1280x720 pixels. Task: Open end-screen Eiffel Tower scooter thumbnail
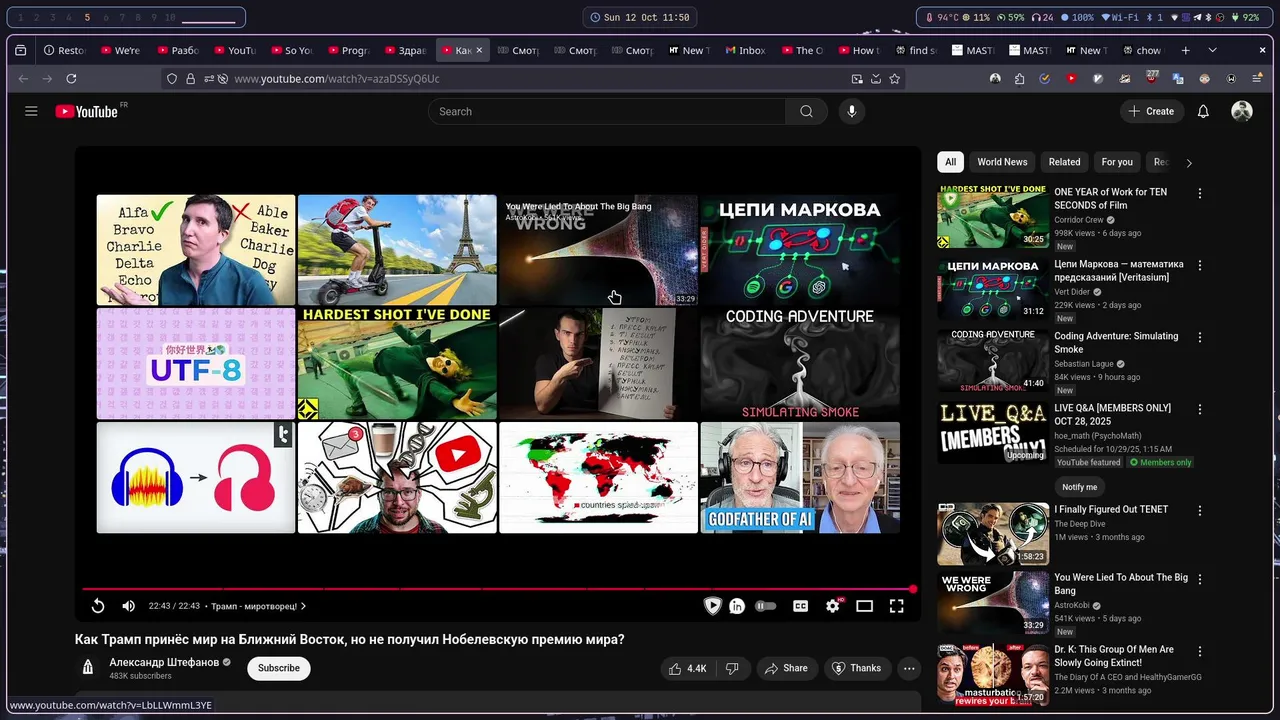pos(397,250)
